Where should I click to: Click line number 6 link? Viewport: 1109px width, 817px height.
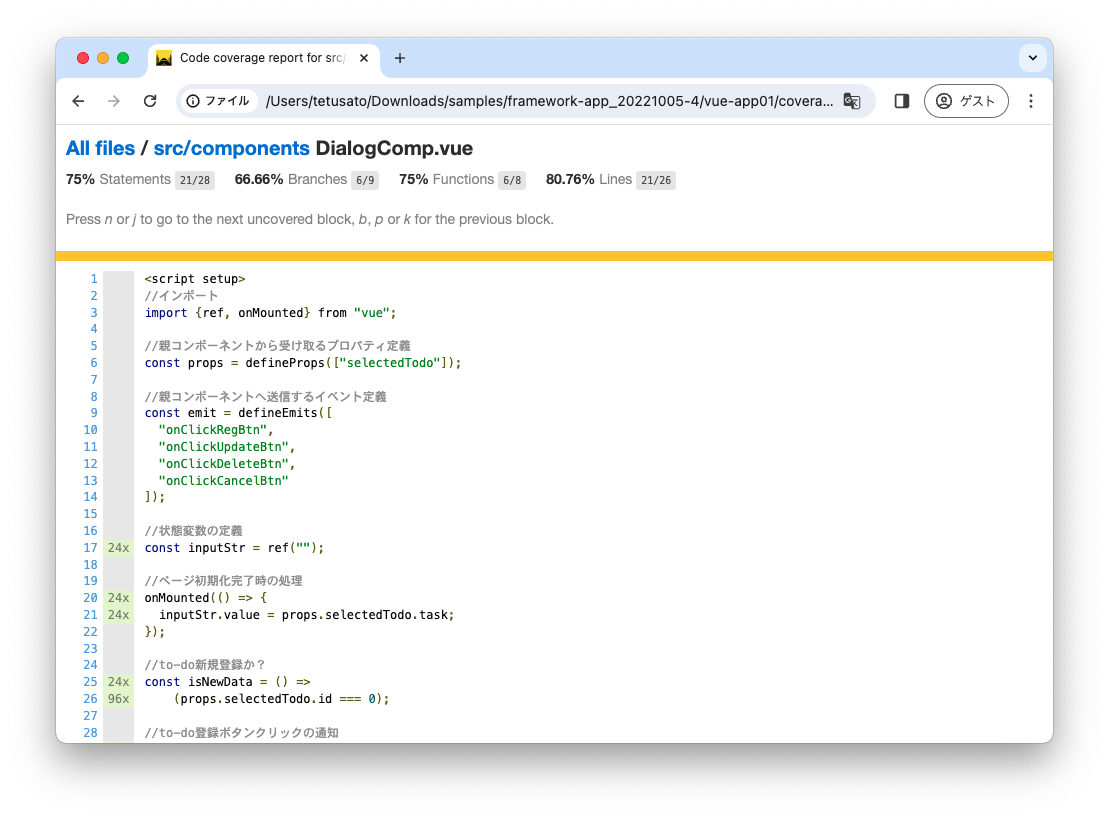93,363
